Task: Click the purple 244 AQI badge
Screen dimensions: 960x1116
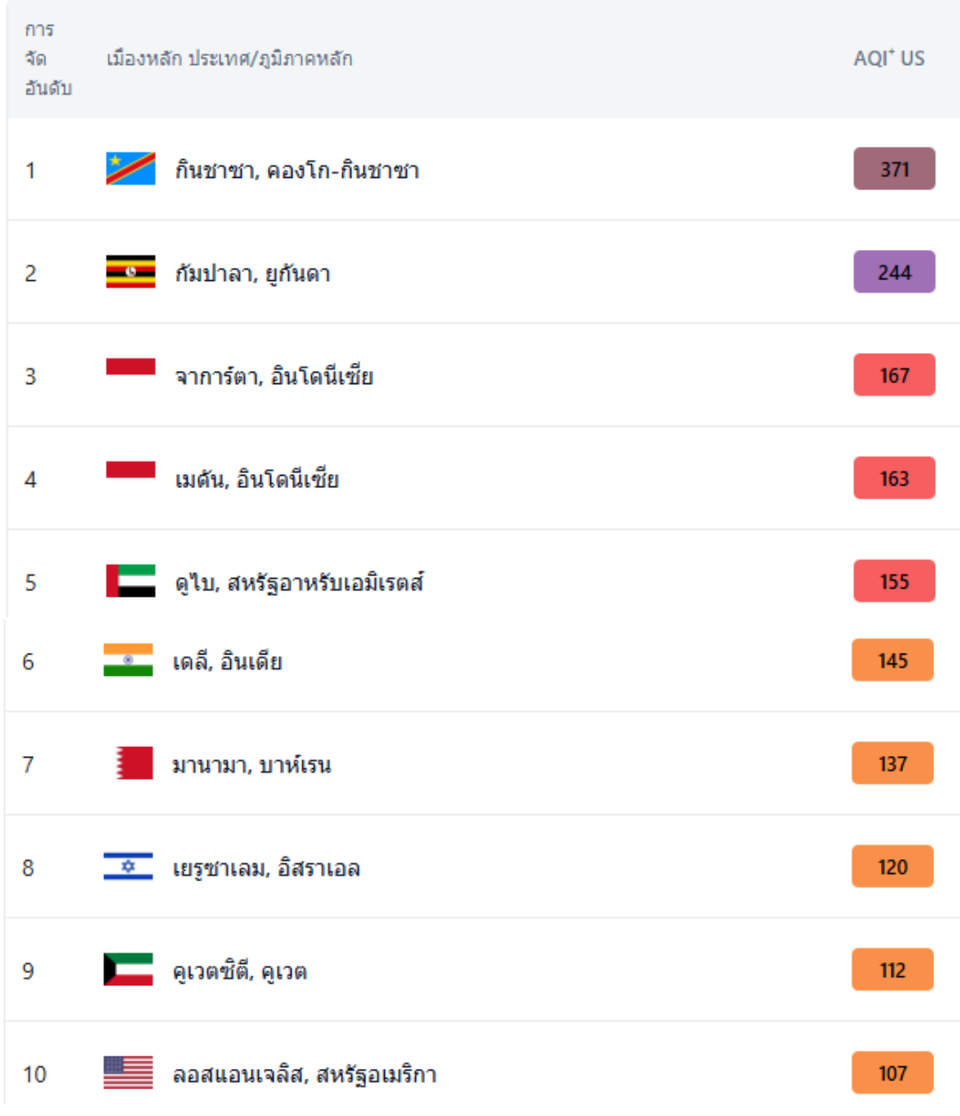Action: (895, 272)
